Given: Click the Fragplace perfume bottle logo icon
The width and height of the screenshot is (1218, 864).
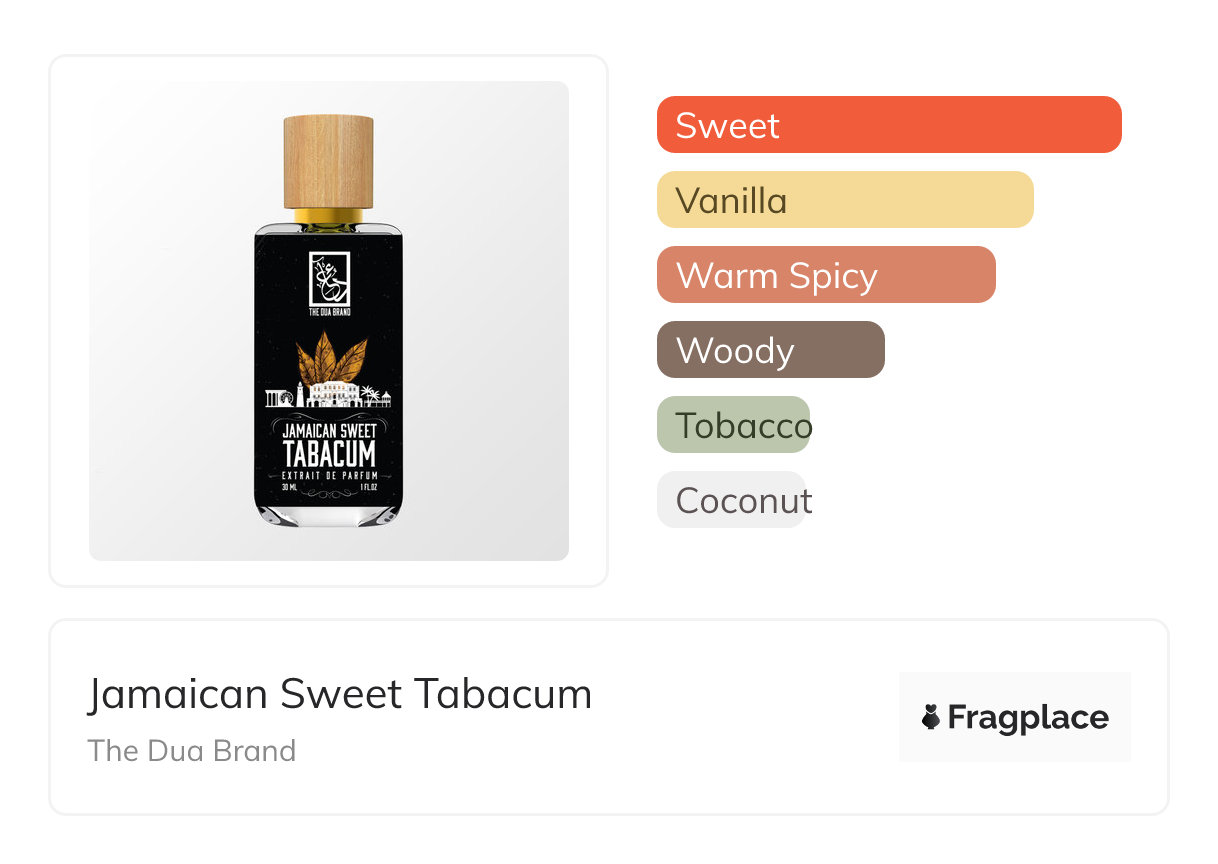Looking at the screenshot, I should coord(931,717).
